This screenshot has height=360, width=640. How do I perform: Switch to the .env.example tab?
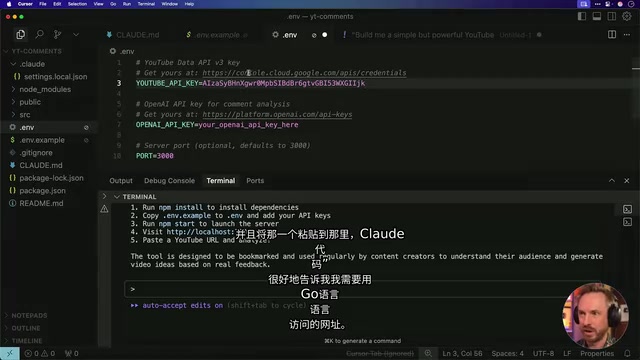(217, 35)
